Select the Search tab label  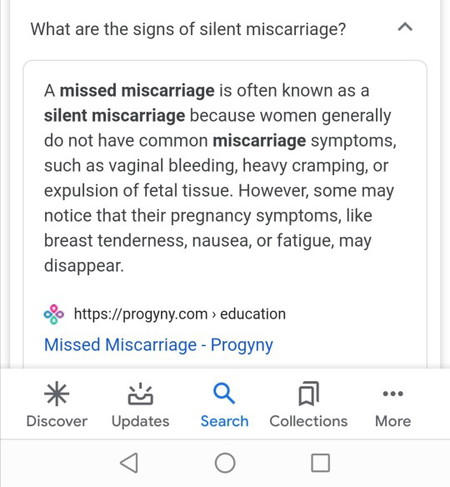tap(224, 421)
